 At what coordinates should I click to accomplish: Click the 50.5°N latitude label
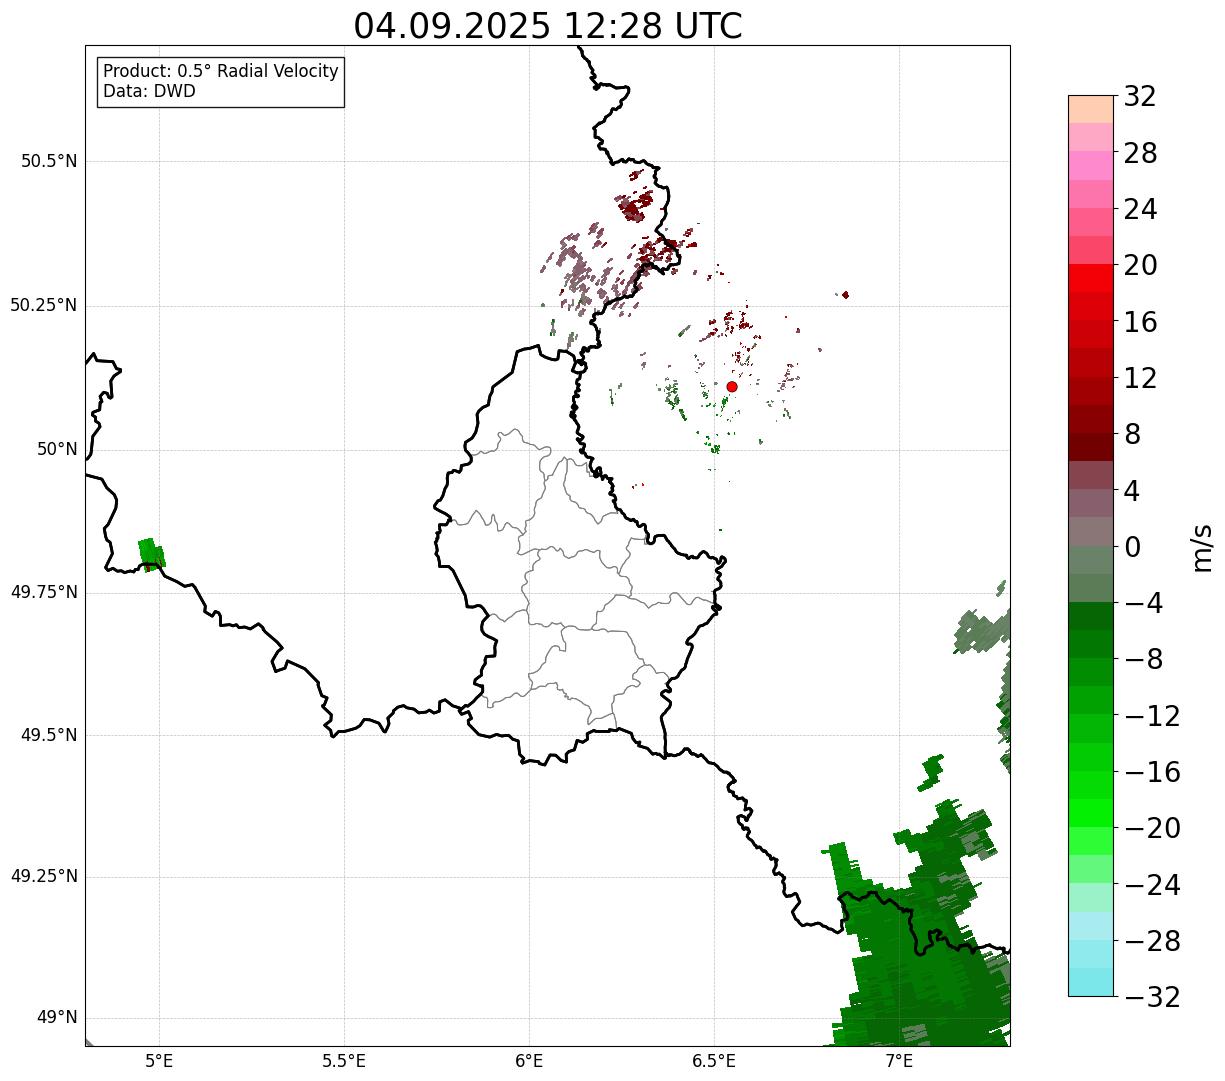tap(49, 161)
